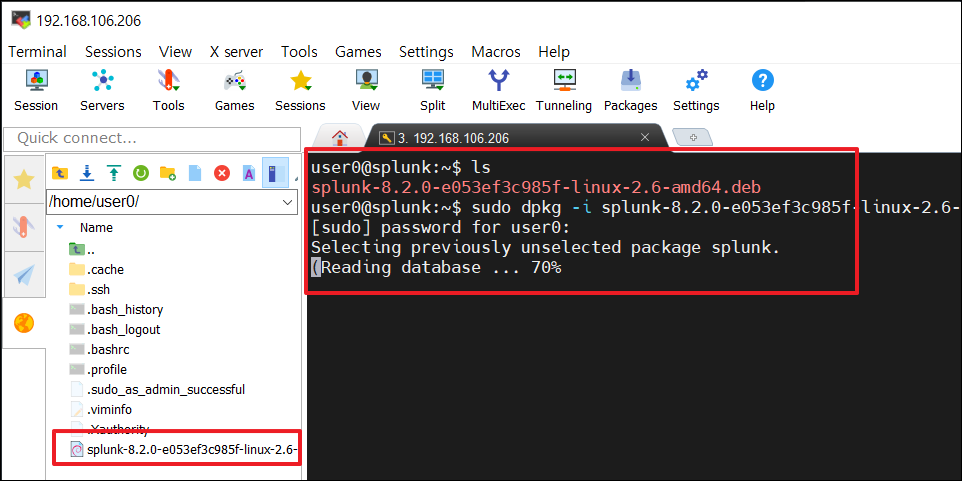Click the View toolbar icon
The height and width of the screenshot is (481, 962).
point(366,90)
